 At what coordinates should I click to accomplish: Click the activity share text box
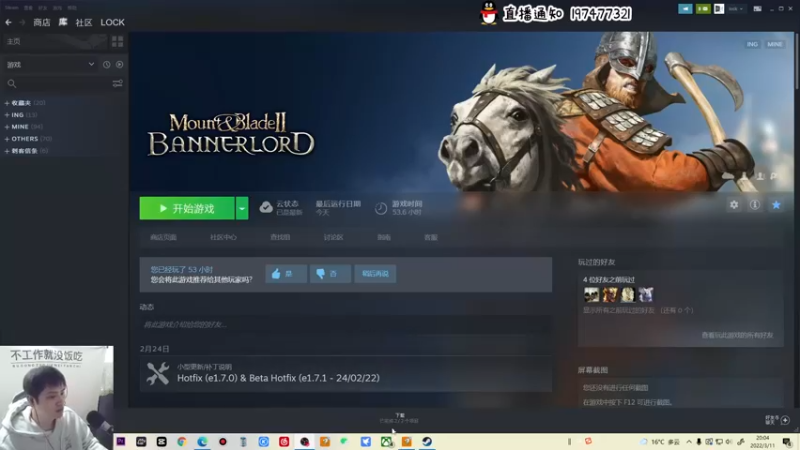[345, 324]
